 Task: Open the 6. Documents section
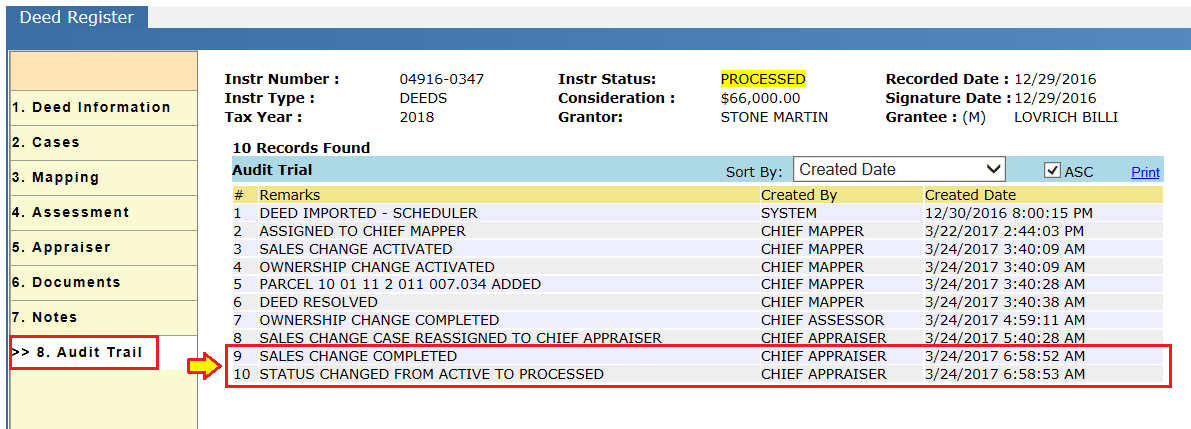pos(103,282)
